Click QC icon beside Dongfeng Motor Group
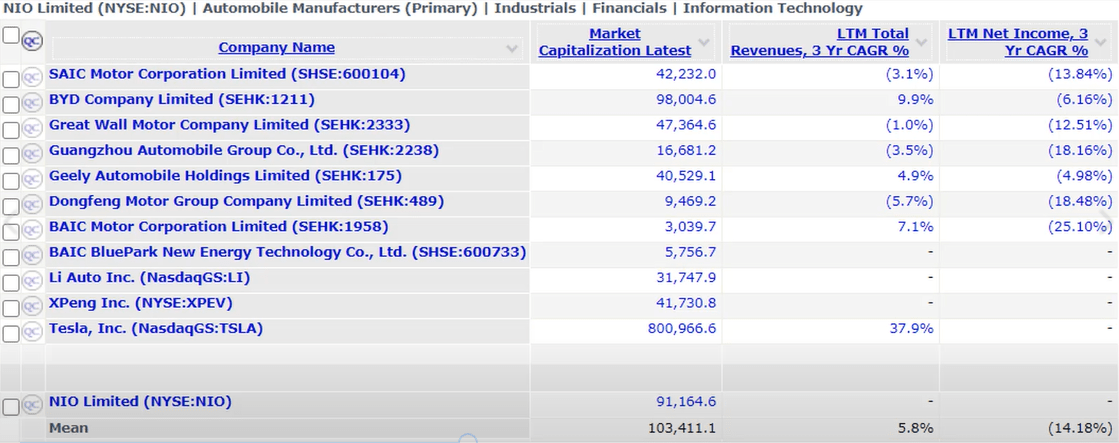1119x443 pixels. [31, 205]
